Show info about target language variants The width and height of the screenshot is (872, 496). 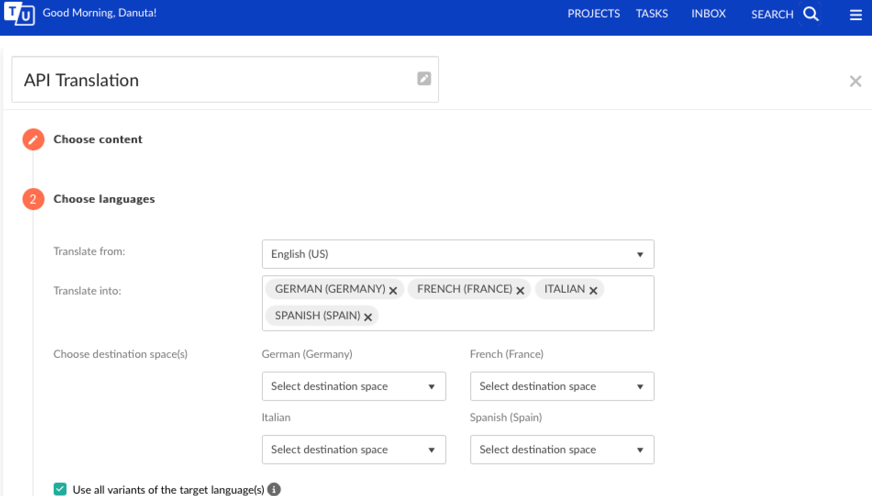(x=274, y=489)
